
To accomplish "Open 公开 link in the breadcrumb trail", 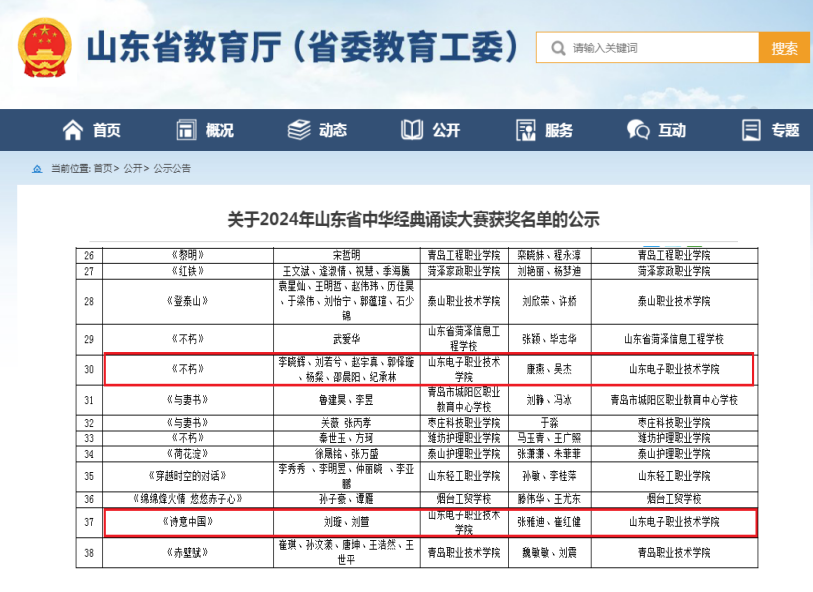I will pyautogui.click(x=133, y=168).
